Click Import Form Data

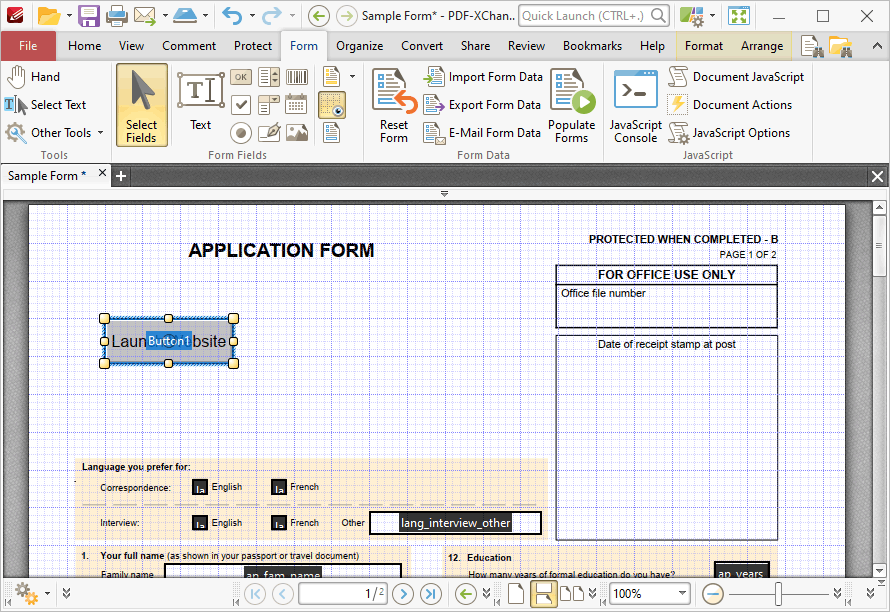click(483, 77)
